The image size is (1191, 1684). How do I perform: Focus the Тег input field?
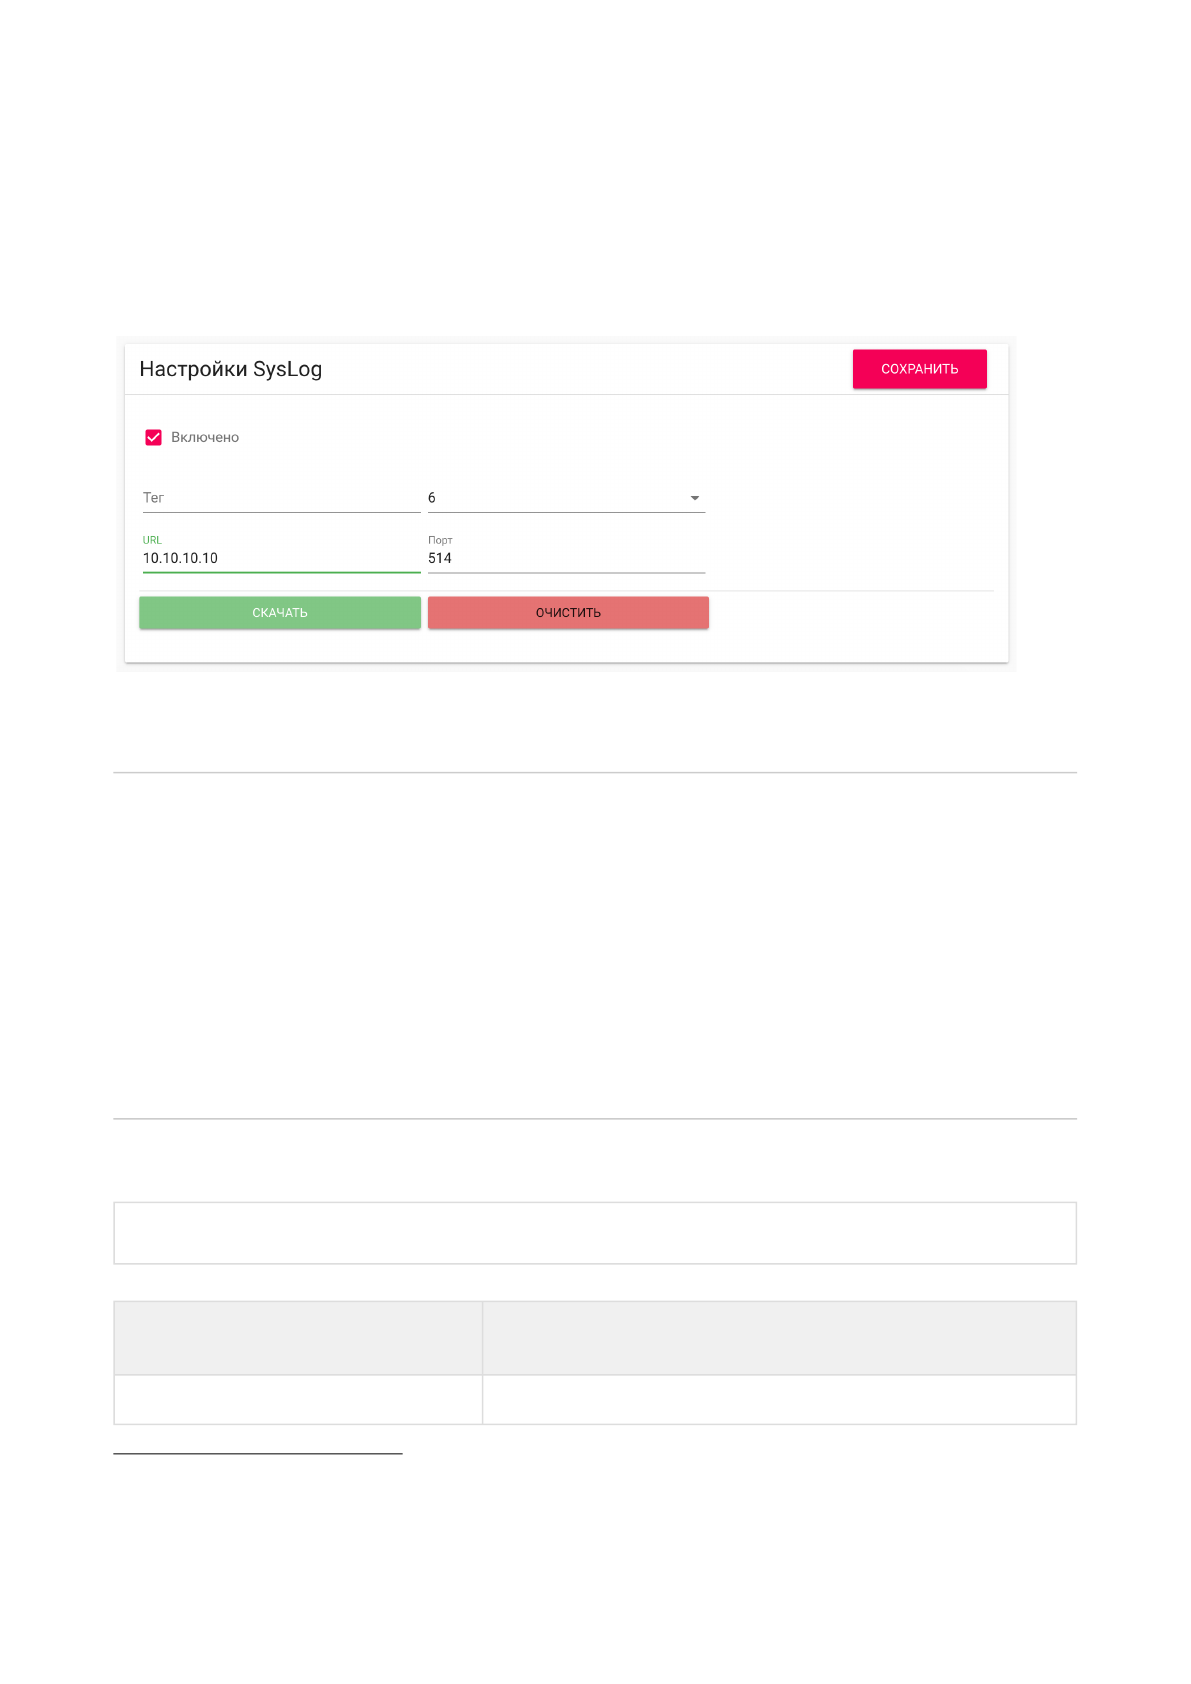pos(281,498)
